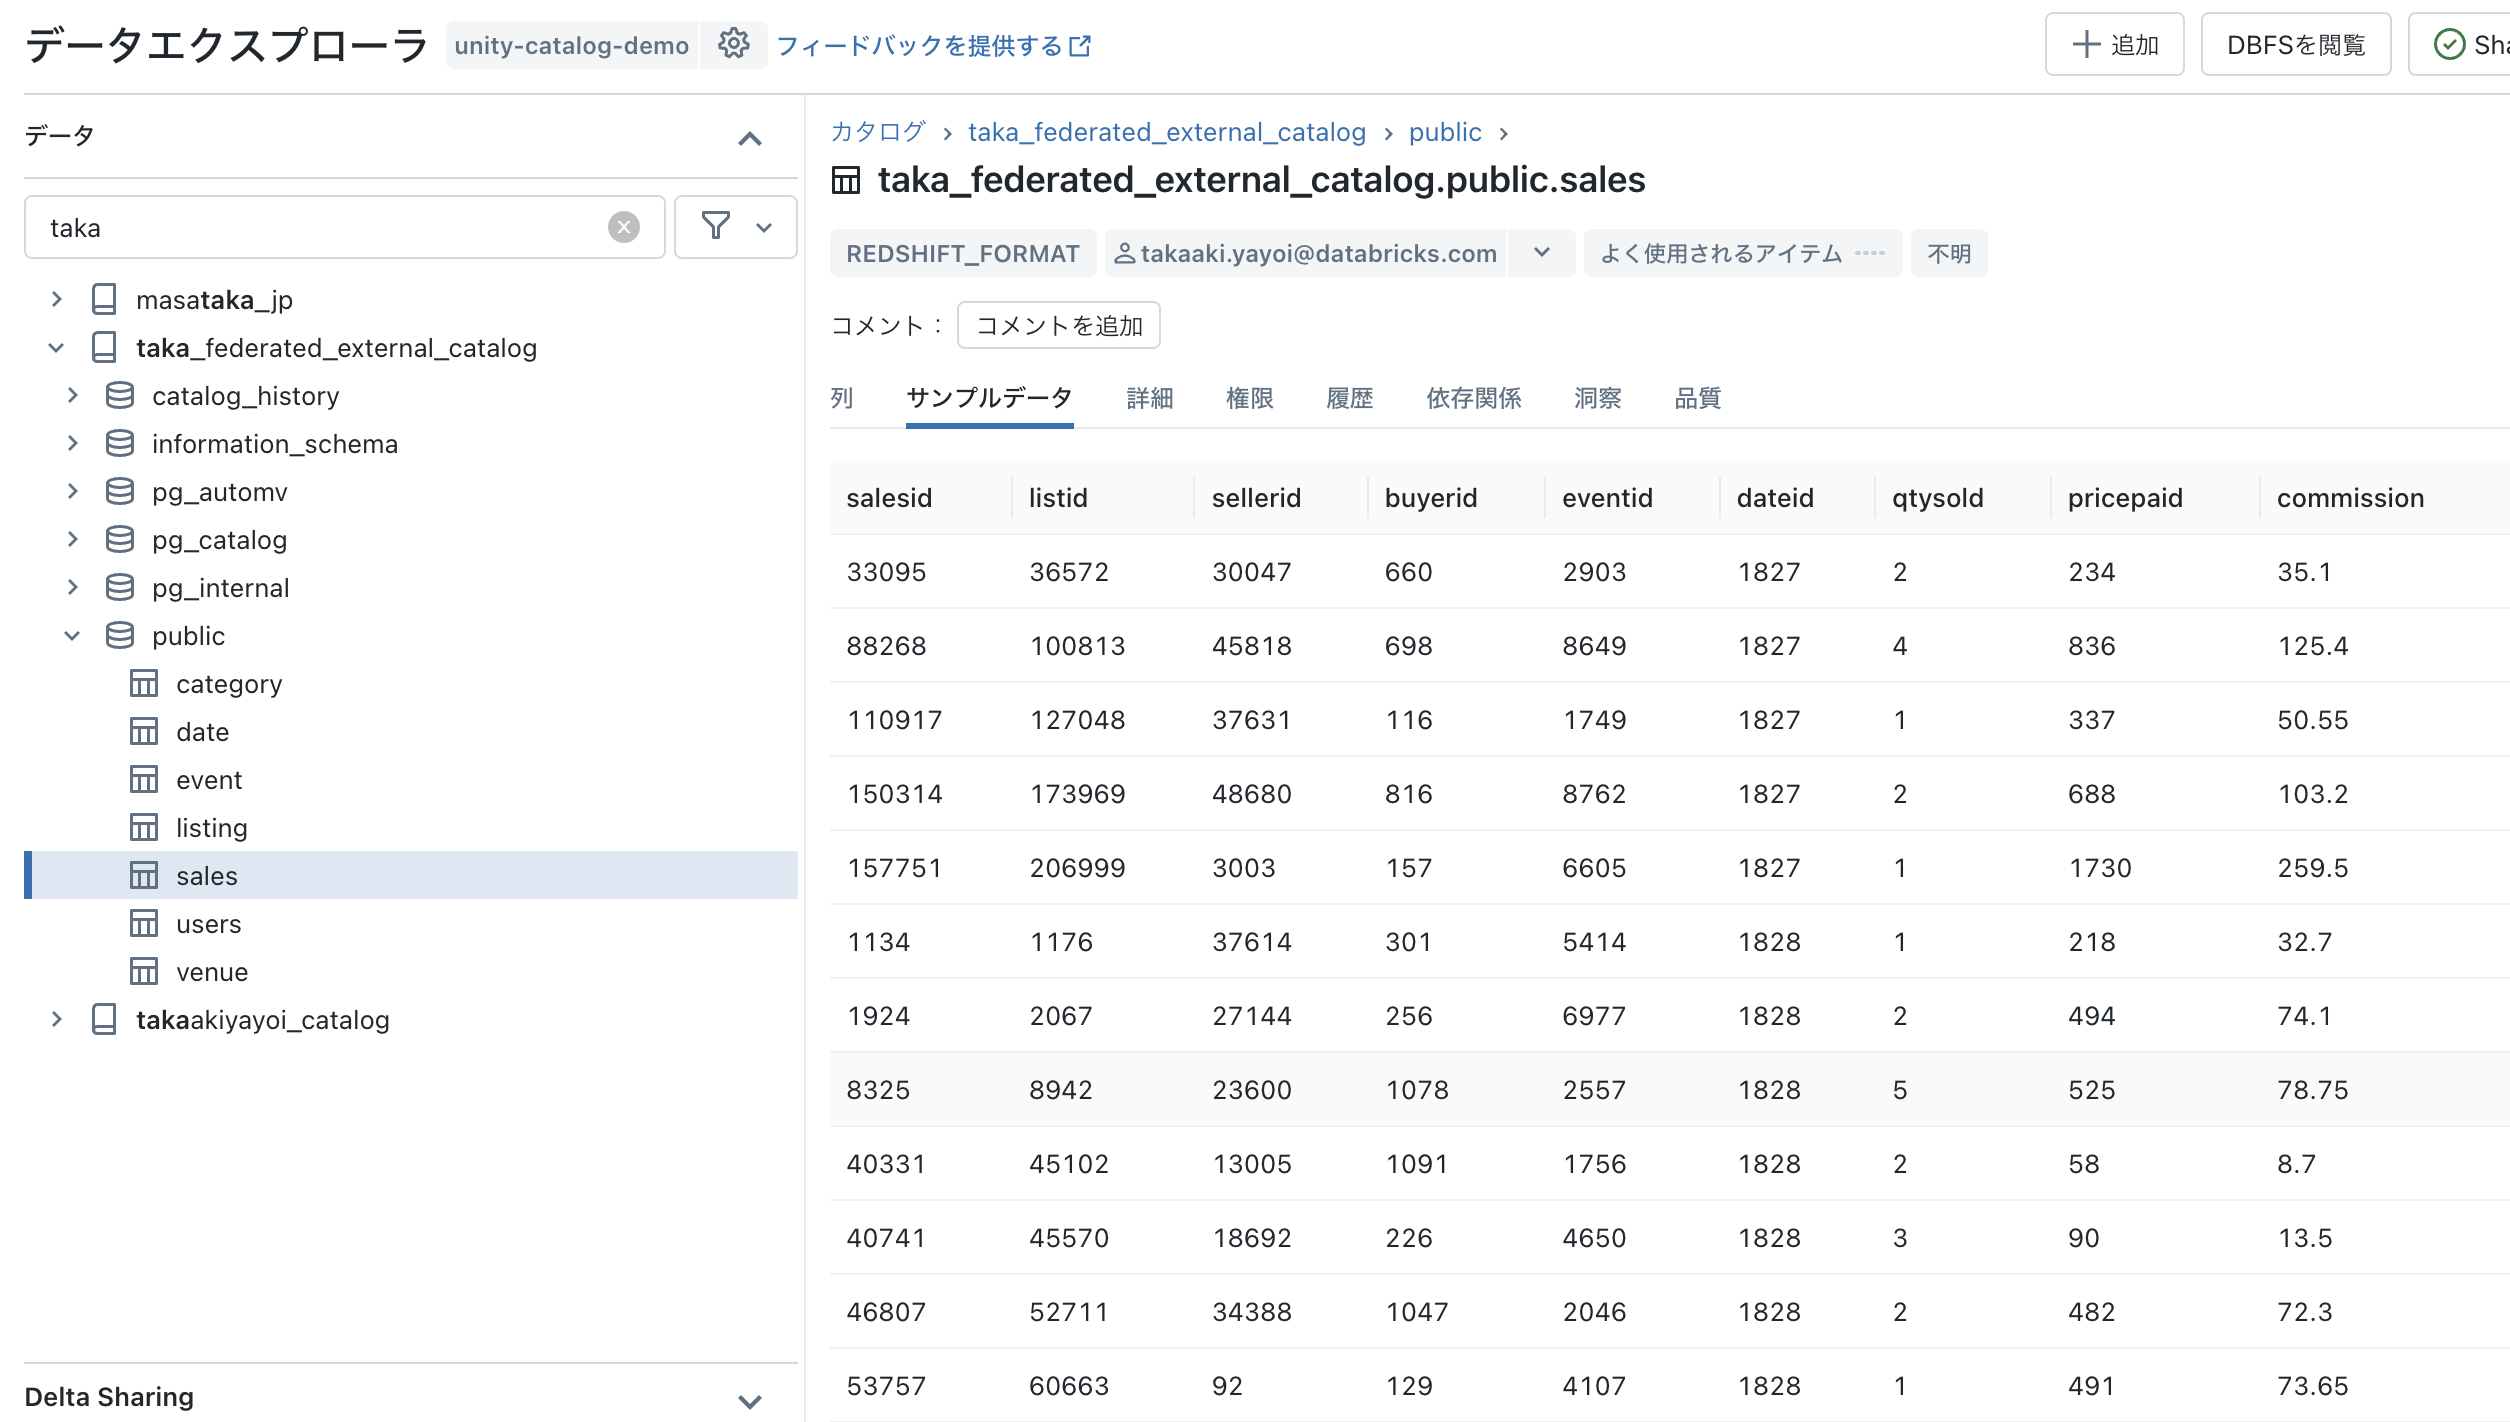Select the venue table icon
2510x1422 pixels.
click(143, 971)
